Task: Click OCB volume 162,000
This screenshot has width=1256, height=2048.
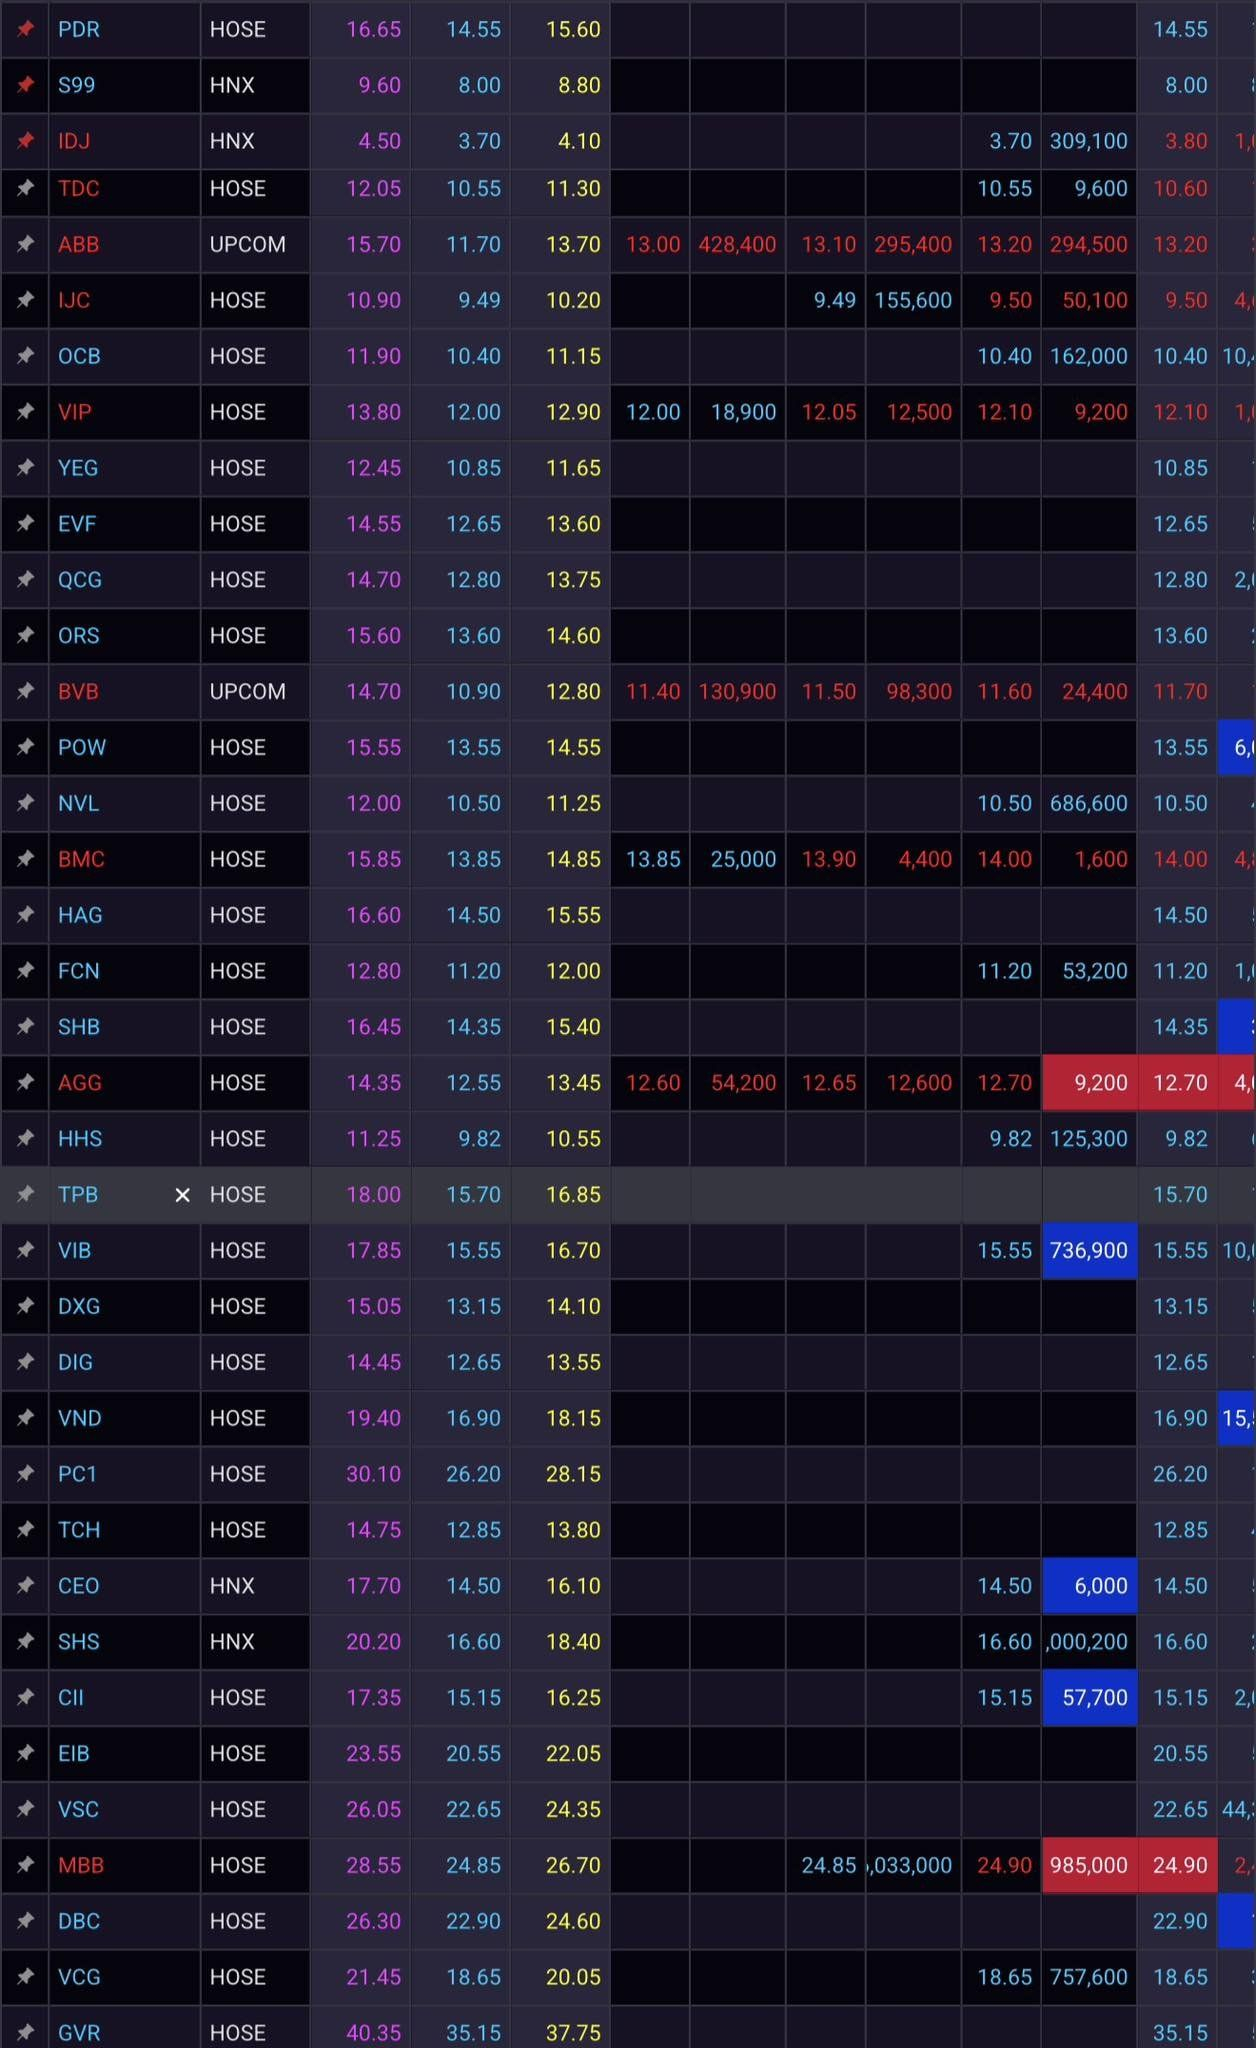Action: [x=1088, y=356]
